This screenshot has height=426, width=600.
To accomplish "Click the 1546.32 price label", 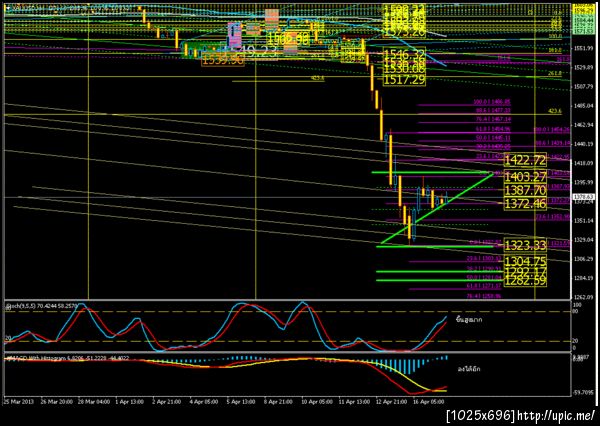I will [x=404, y=54].
